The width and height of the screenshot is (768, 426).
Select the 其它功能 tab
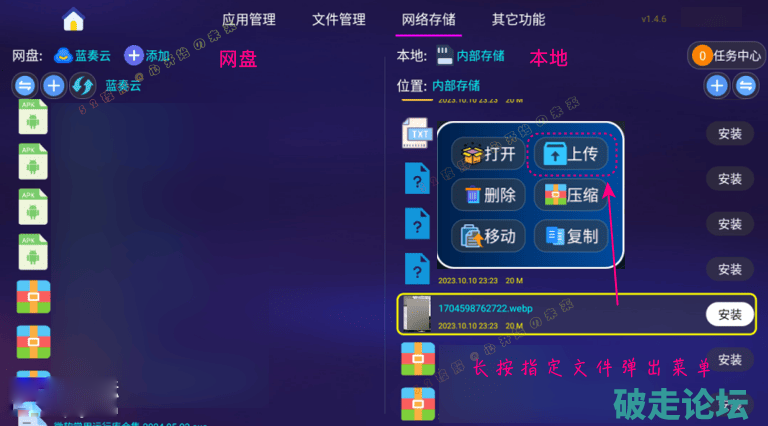pyautogui.click(x=518, y=20)
